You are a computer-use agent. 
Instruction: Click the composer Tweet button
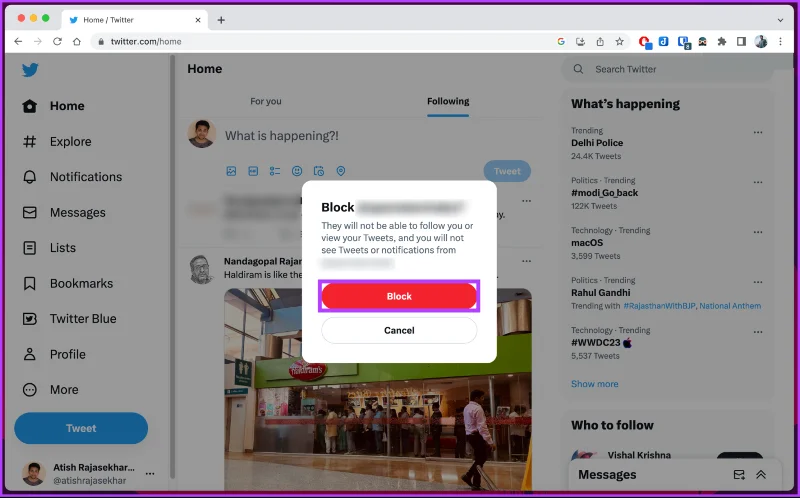click(x=507, y=171)
